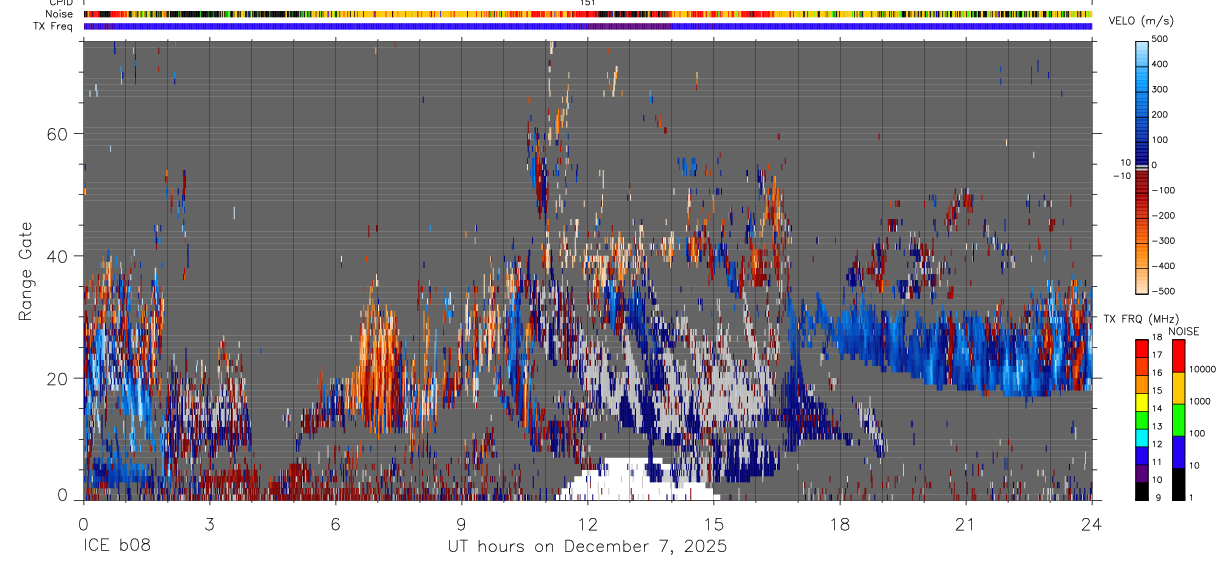
Task: Click the 'VELO (m/s)' colorbar title
Action: pos(1141,22)
